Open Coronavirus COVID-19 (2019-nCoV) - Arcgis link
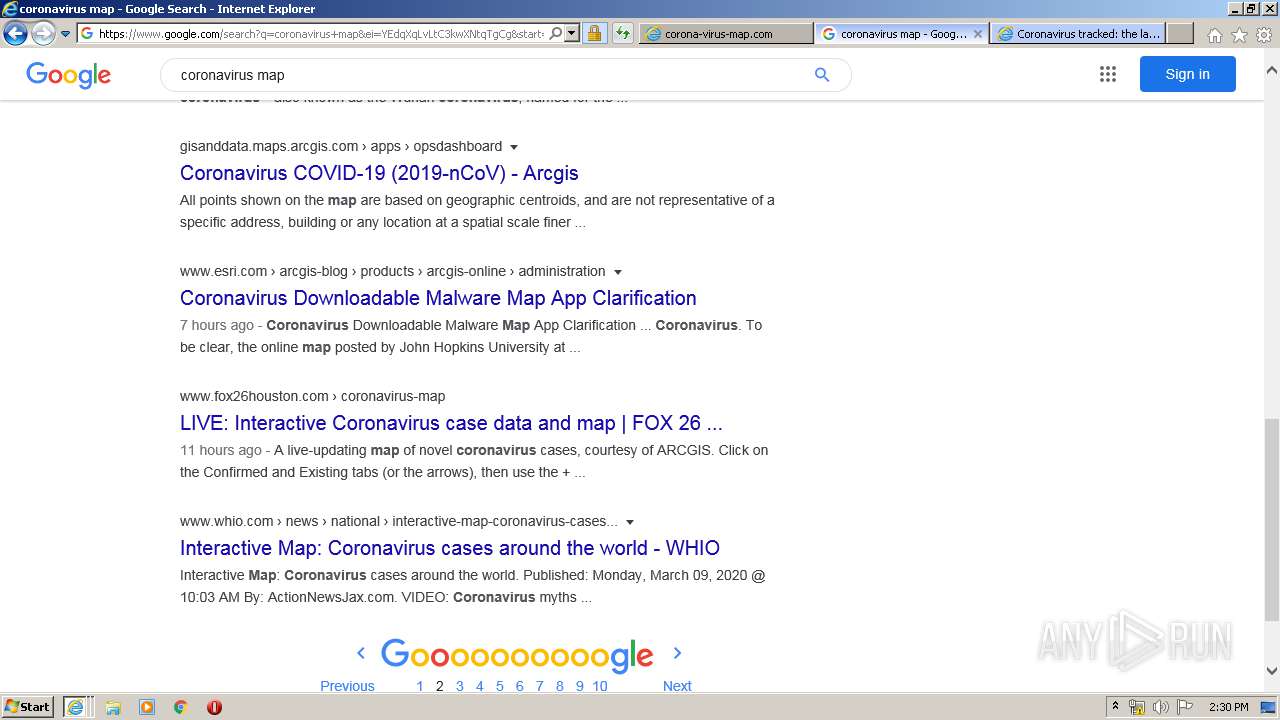The image size is (1280, 720). pos(379,173)
